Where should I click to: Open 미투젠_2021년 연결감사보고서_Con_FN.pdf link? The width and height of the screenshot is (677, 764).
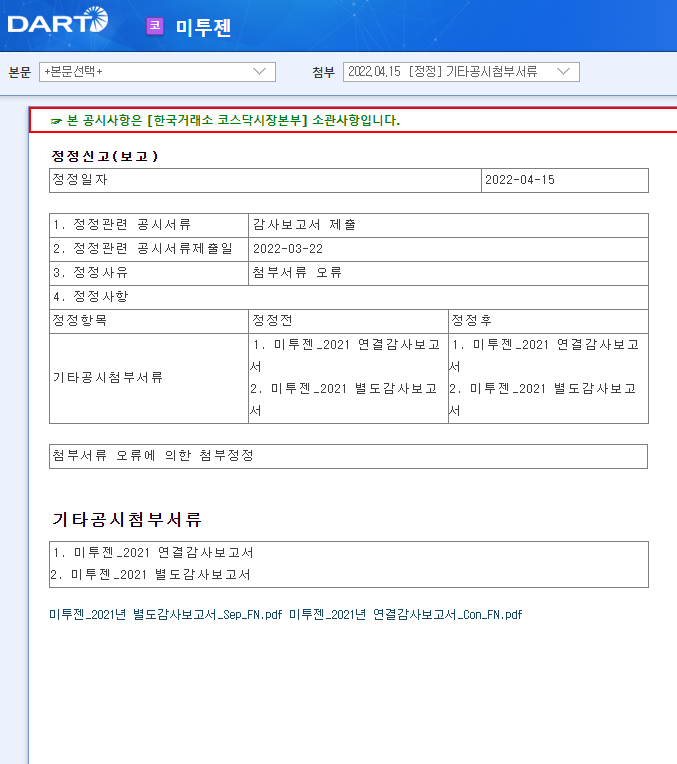click(x=406, y=614)
